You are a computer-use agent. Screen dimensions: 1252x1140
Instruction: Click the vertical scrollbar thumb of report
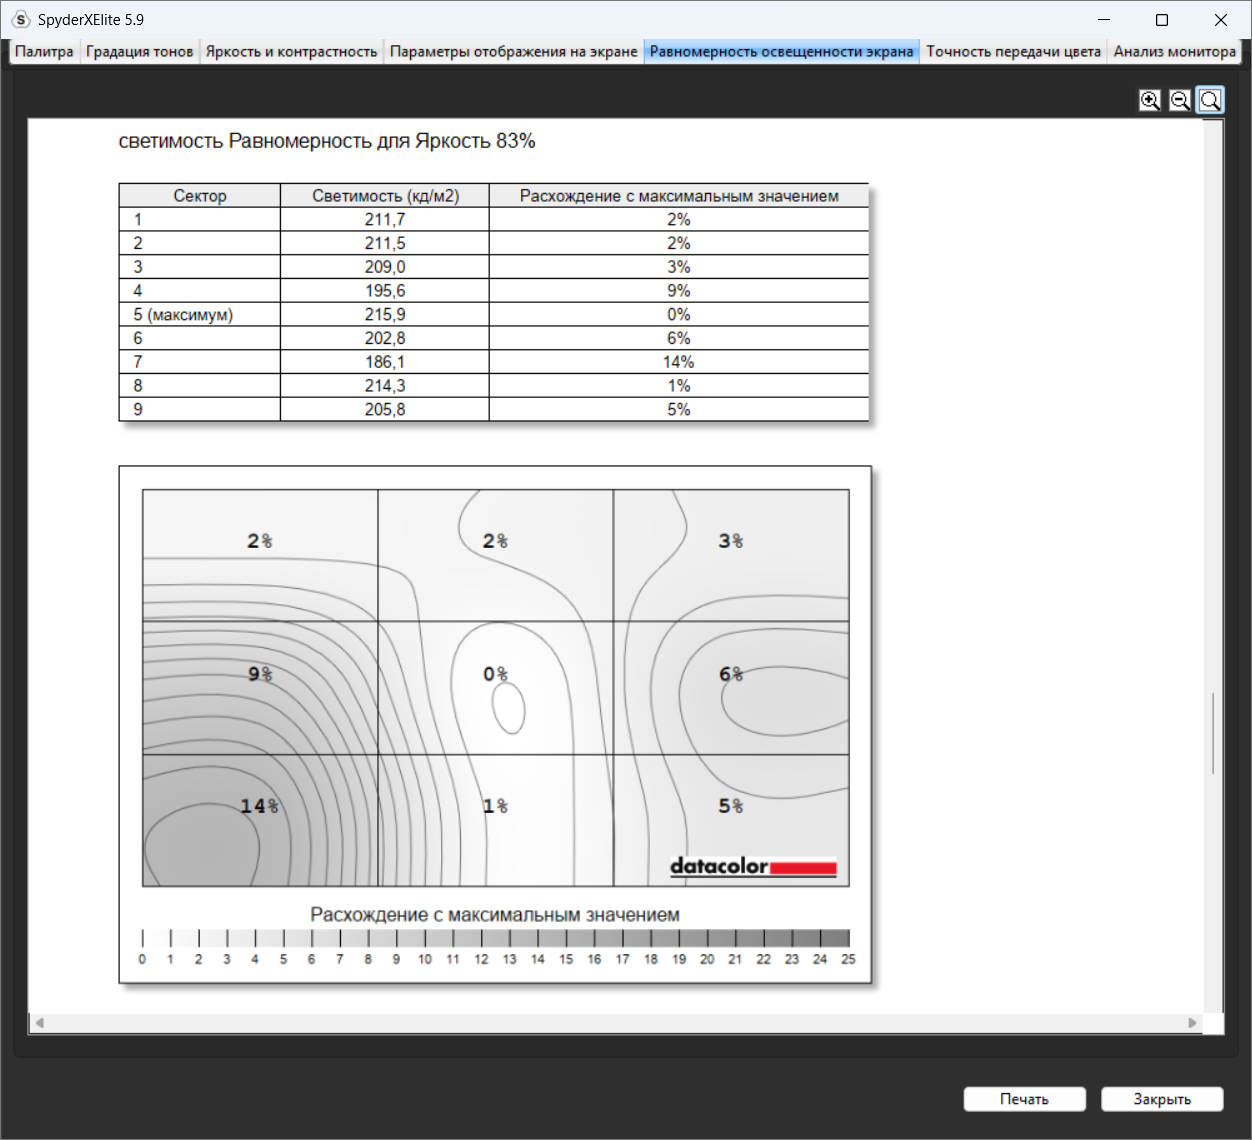[x=1213, y=732]
